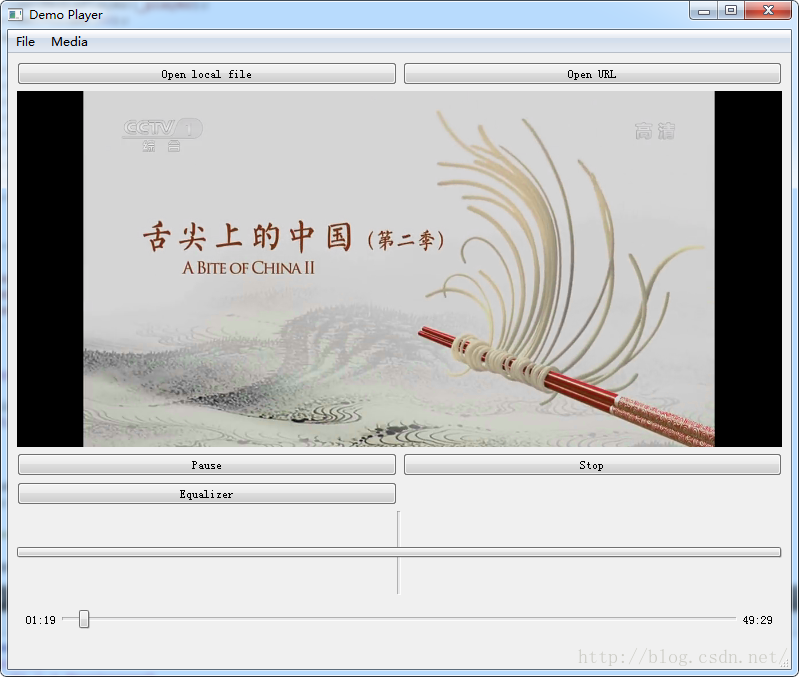Screen dimensions: 799x677
Task: Open the Media menu
Action: (69, 42)
